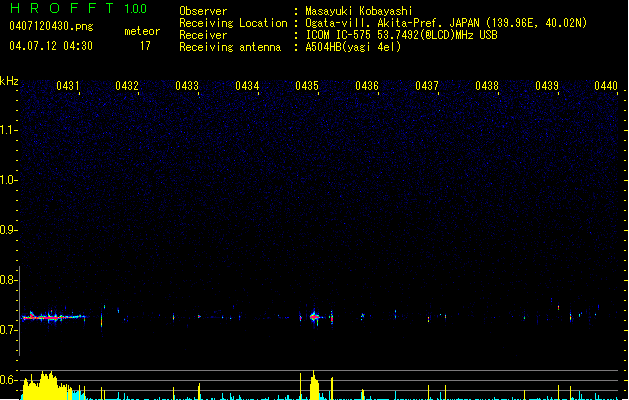Click the 0440 time marker
The image size is (629, 400).
pyautogui.click(x=606, y=86)
